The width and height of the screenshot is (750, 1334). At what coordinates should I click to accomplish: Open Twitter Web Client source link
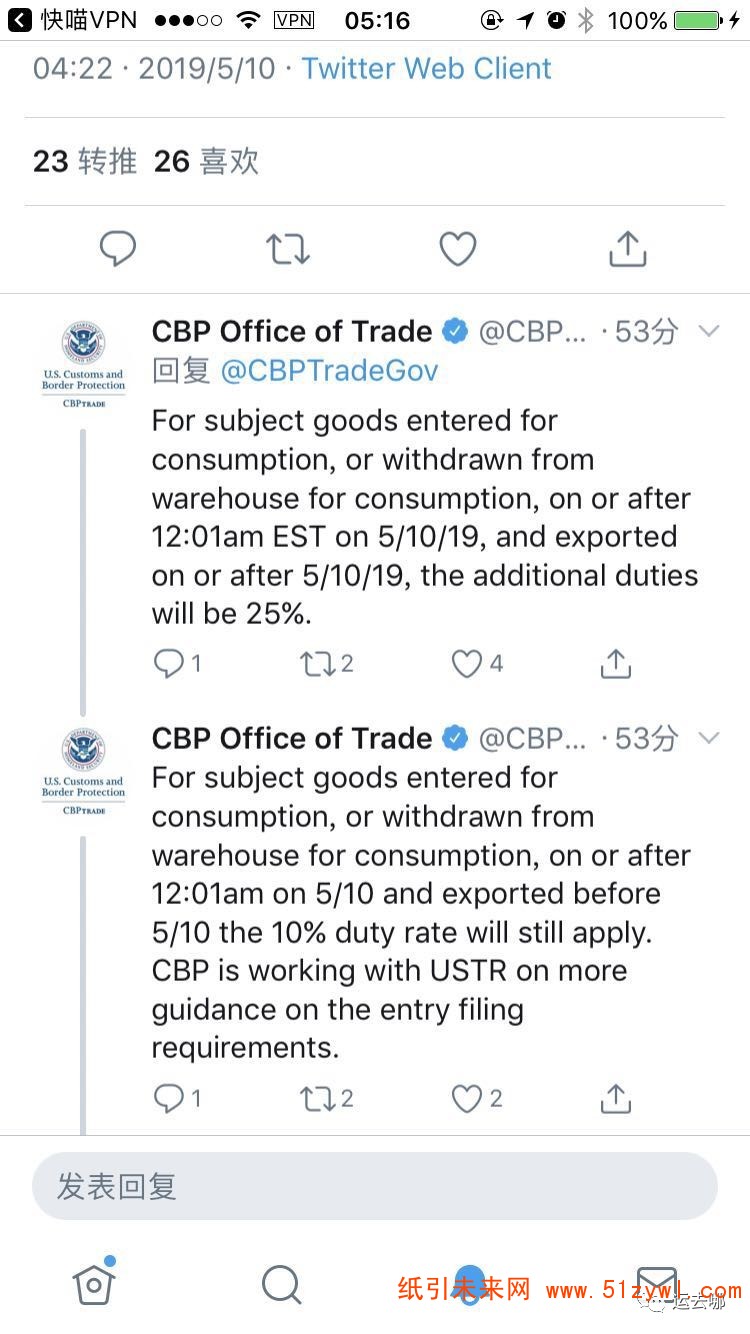pyautogui.click(x=427, y=69)
